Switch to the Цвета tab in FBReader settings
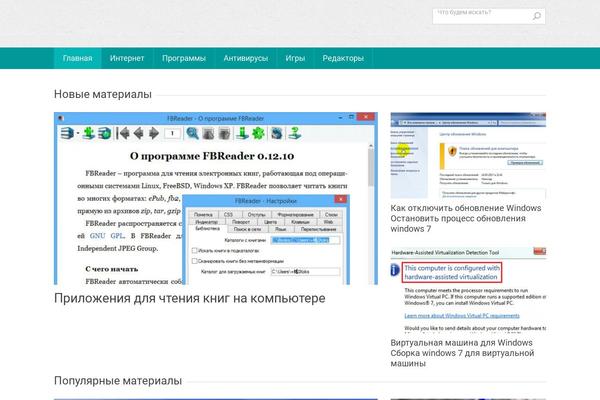600x400 pixels. (270, 222)
